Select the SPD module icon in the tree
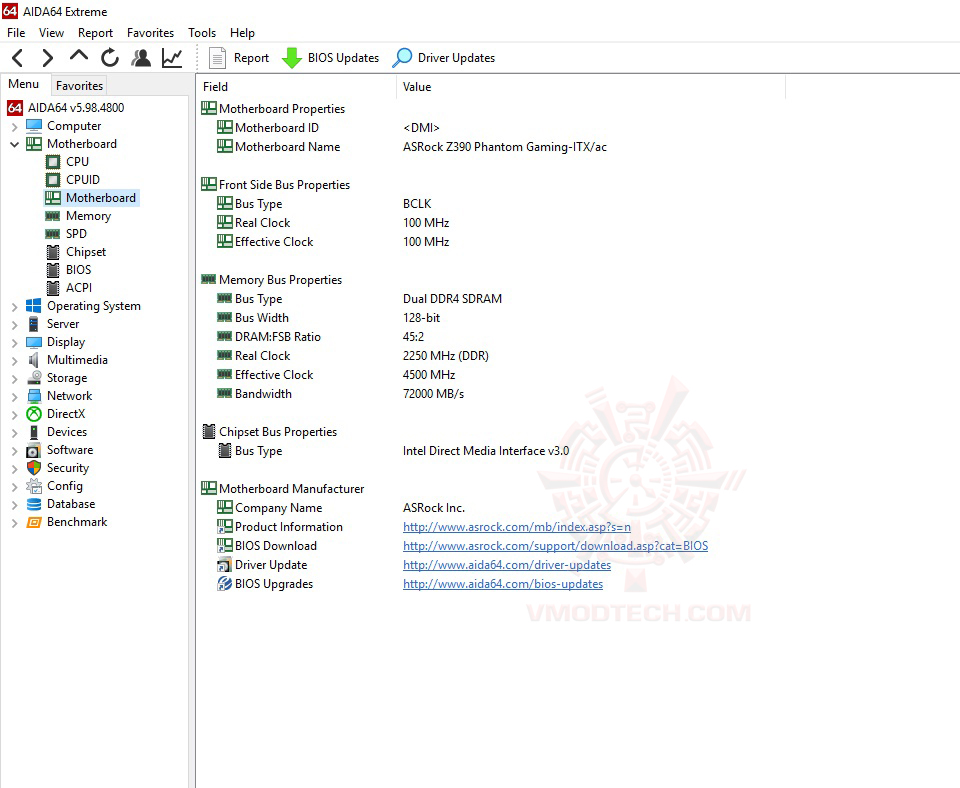Image resolution: width=960 pixels, height=788 pixels. tap(53, 233)
